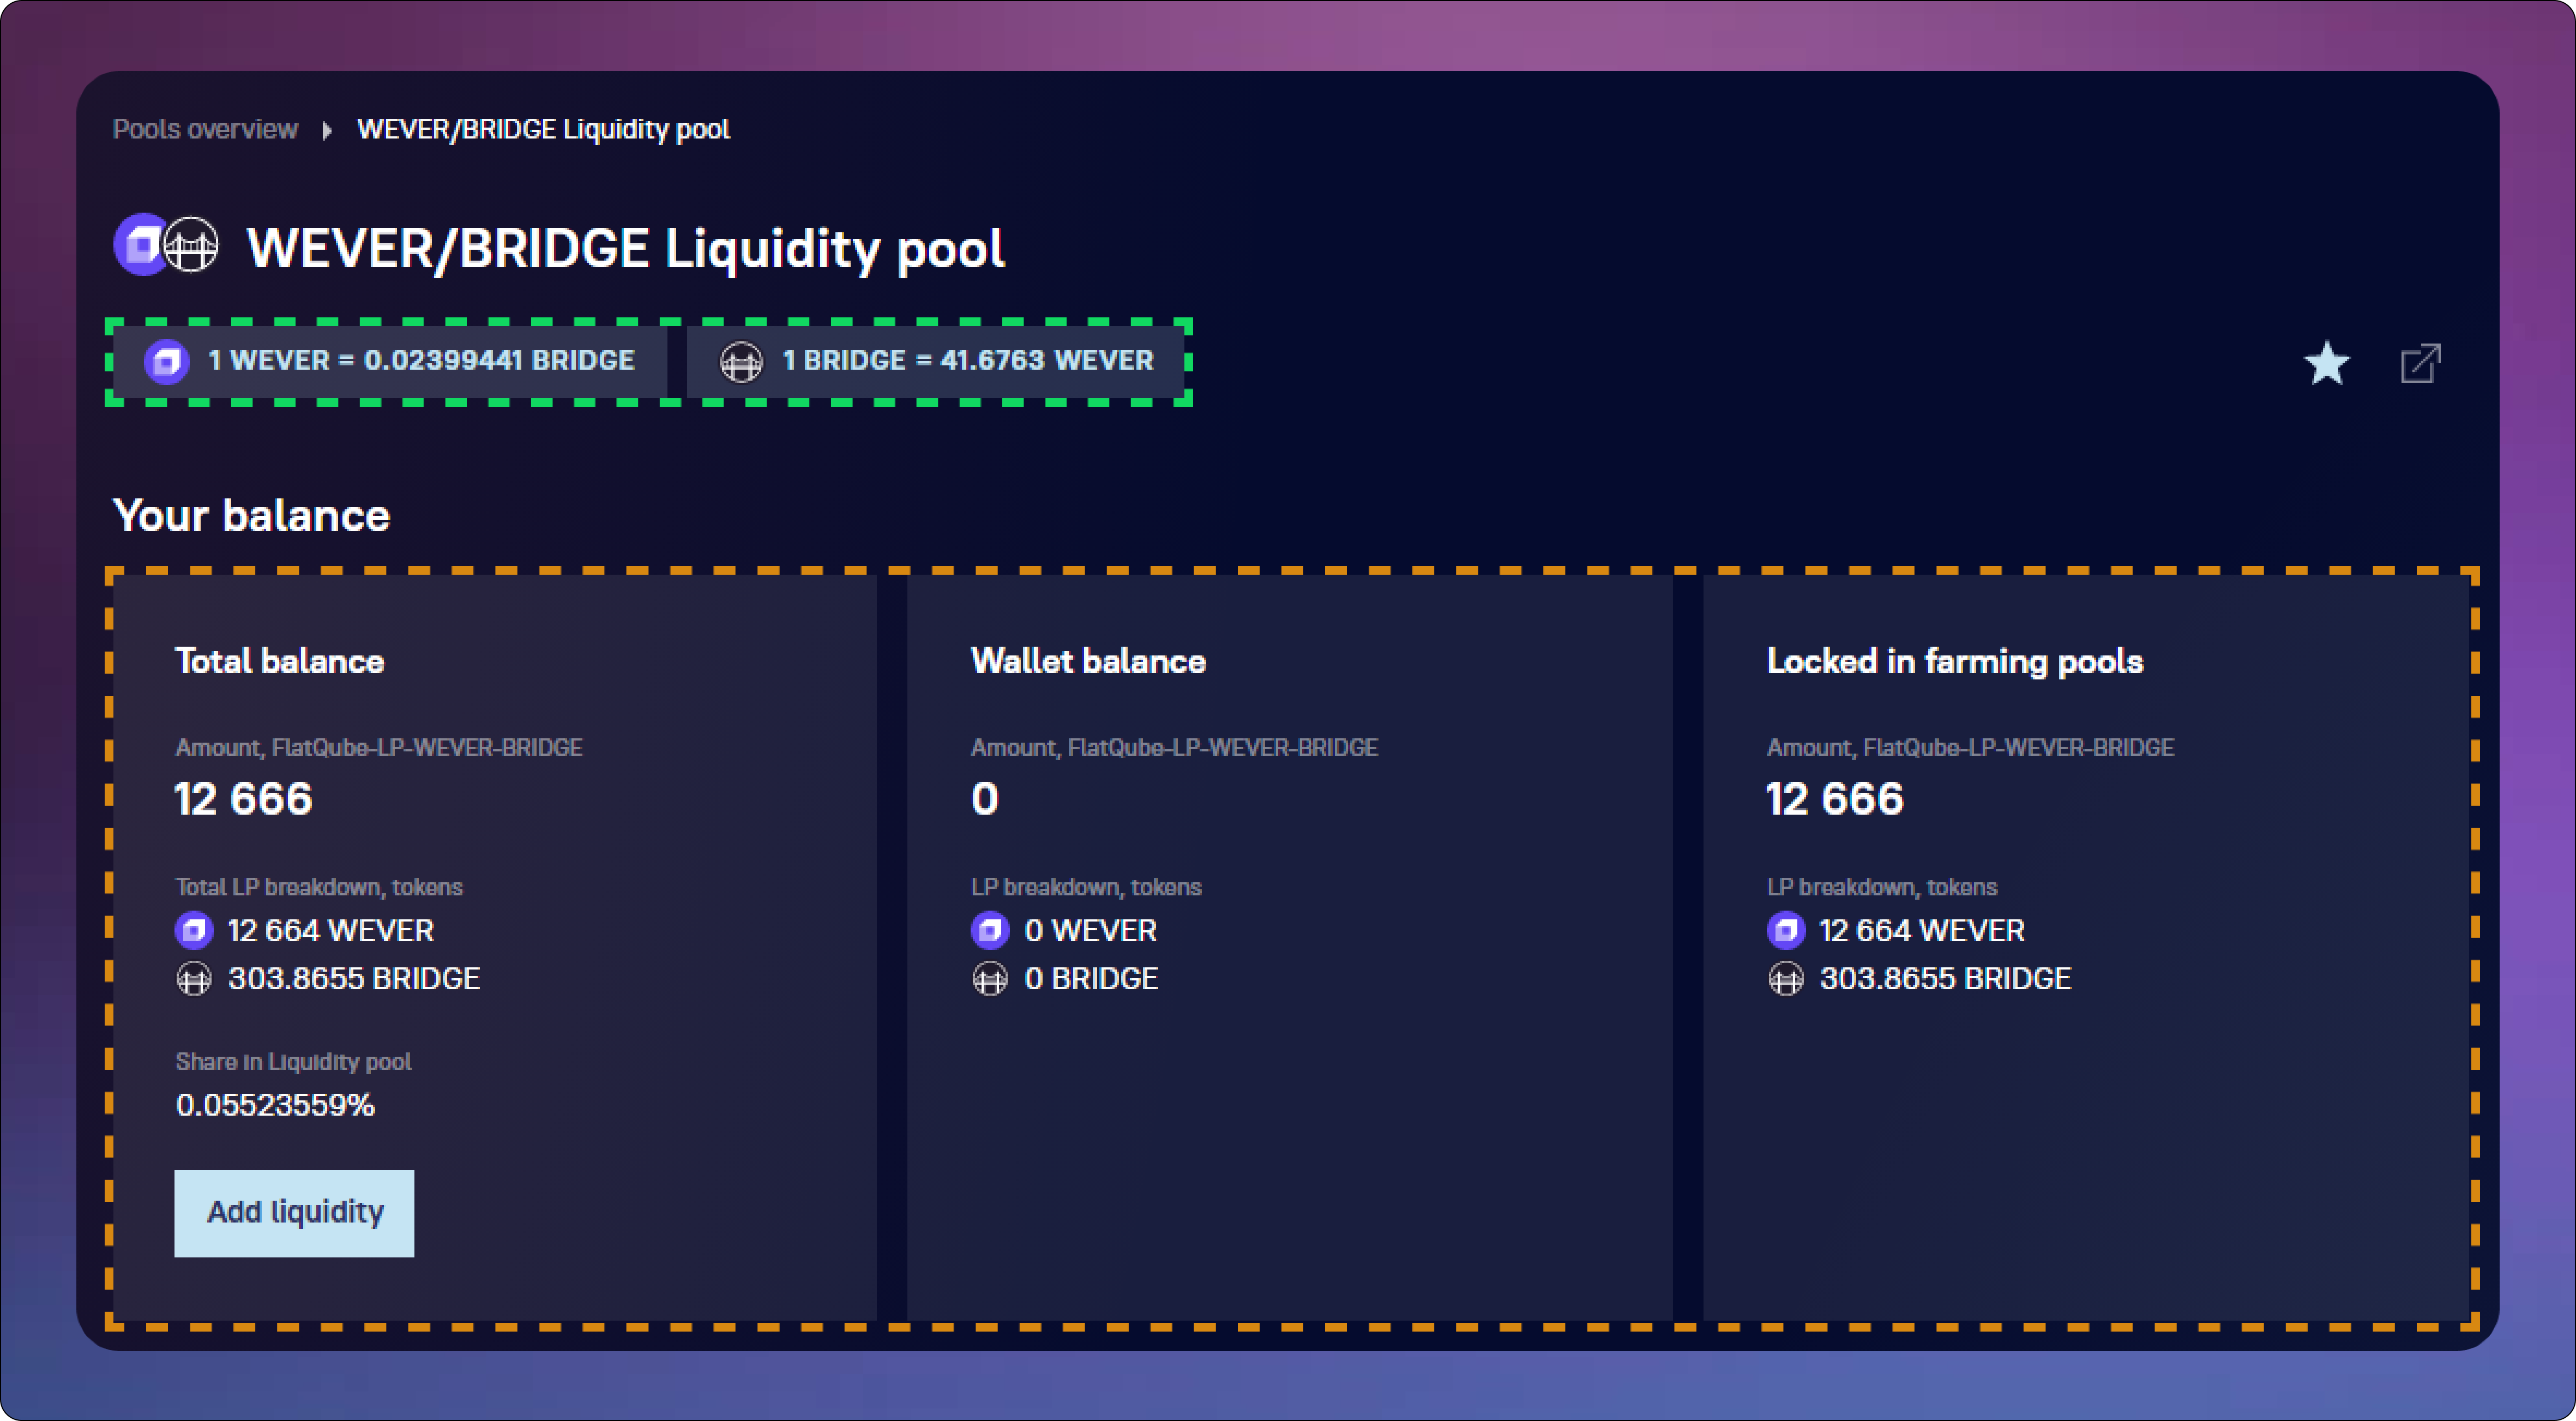The image size is (2576, 1421).
Task: Click WEVER icon beside 0 WEVER in Wallet balance
Action: pyautogui.click(x=990, y=931)
